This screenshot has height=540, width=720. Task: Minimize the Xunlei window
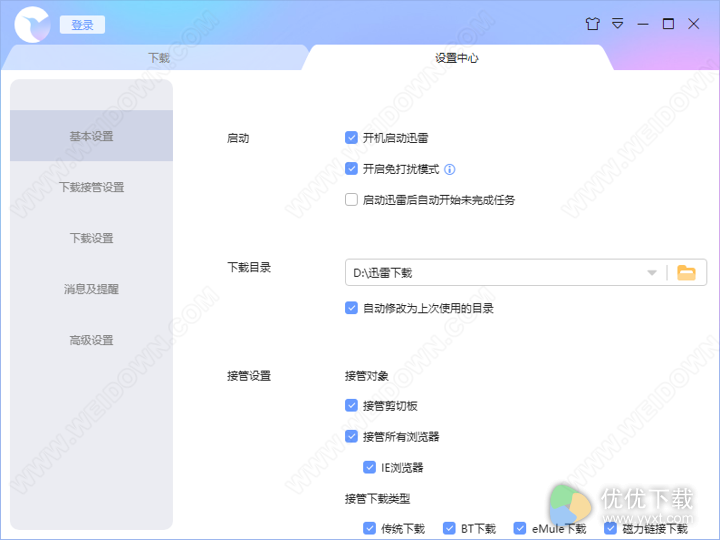(x=643, y=24)
